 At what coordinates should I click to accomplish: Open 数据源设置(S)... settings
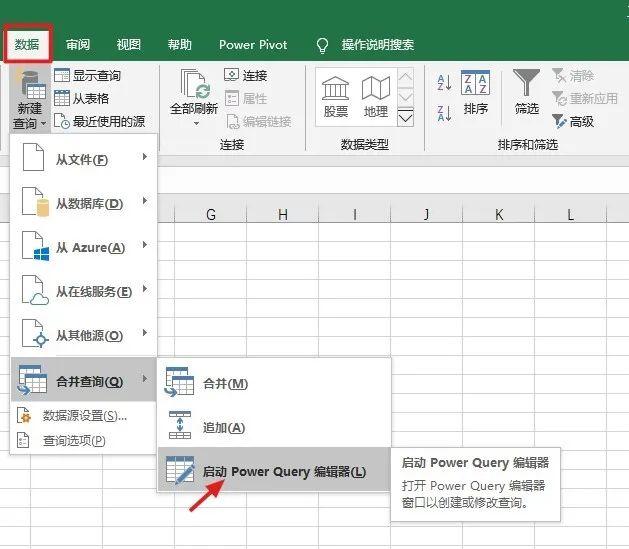83,416
